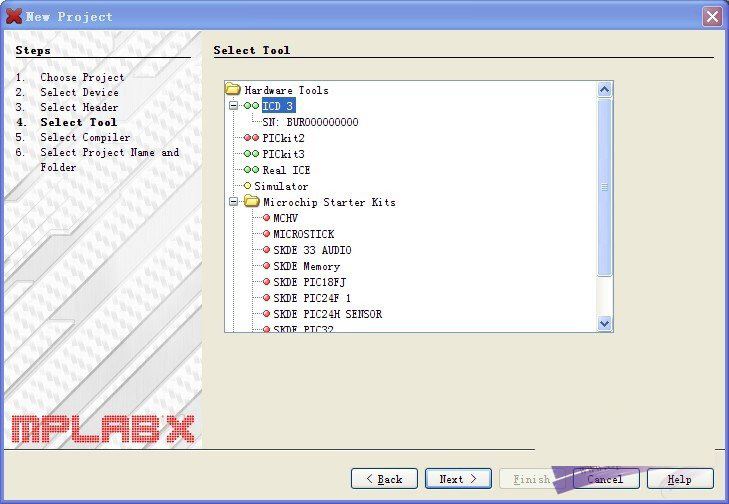Click the red status dots beside PICkit2
Screen dimensions: 729x504
[251, 138]
